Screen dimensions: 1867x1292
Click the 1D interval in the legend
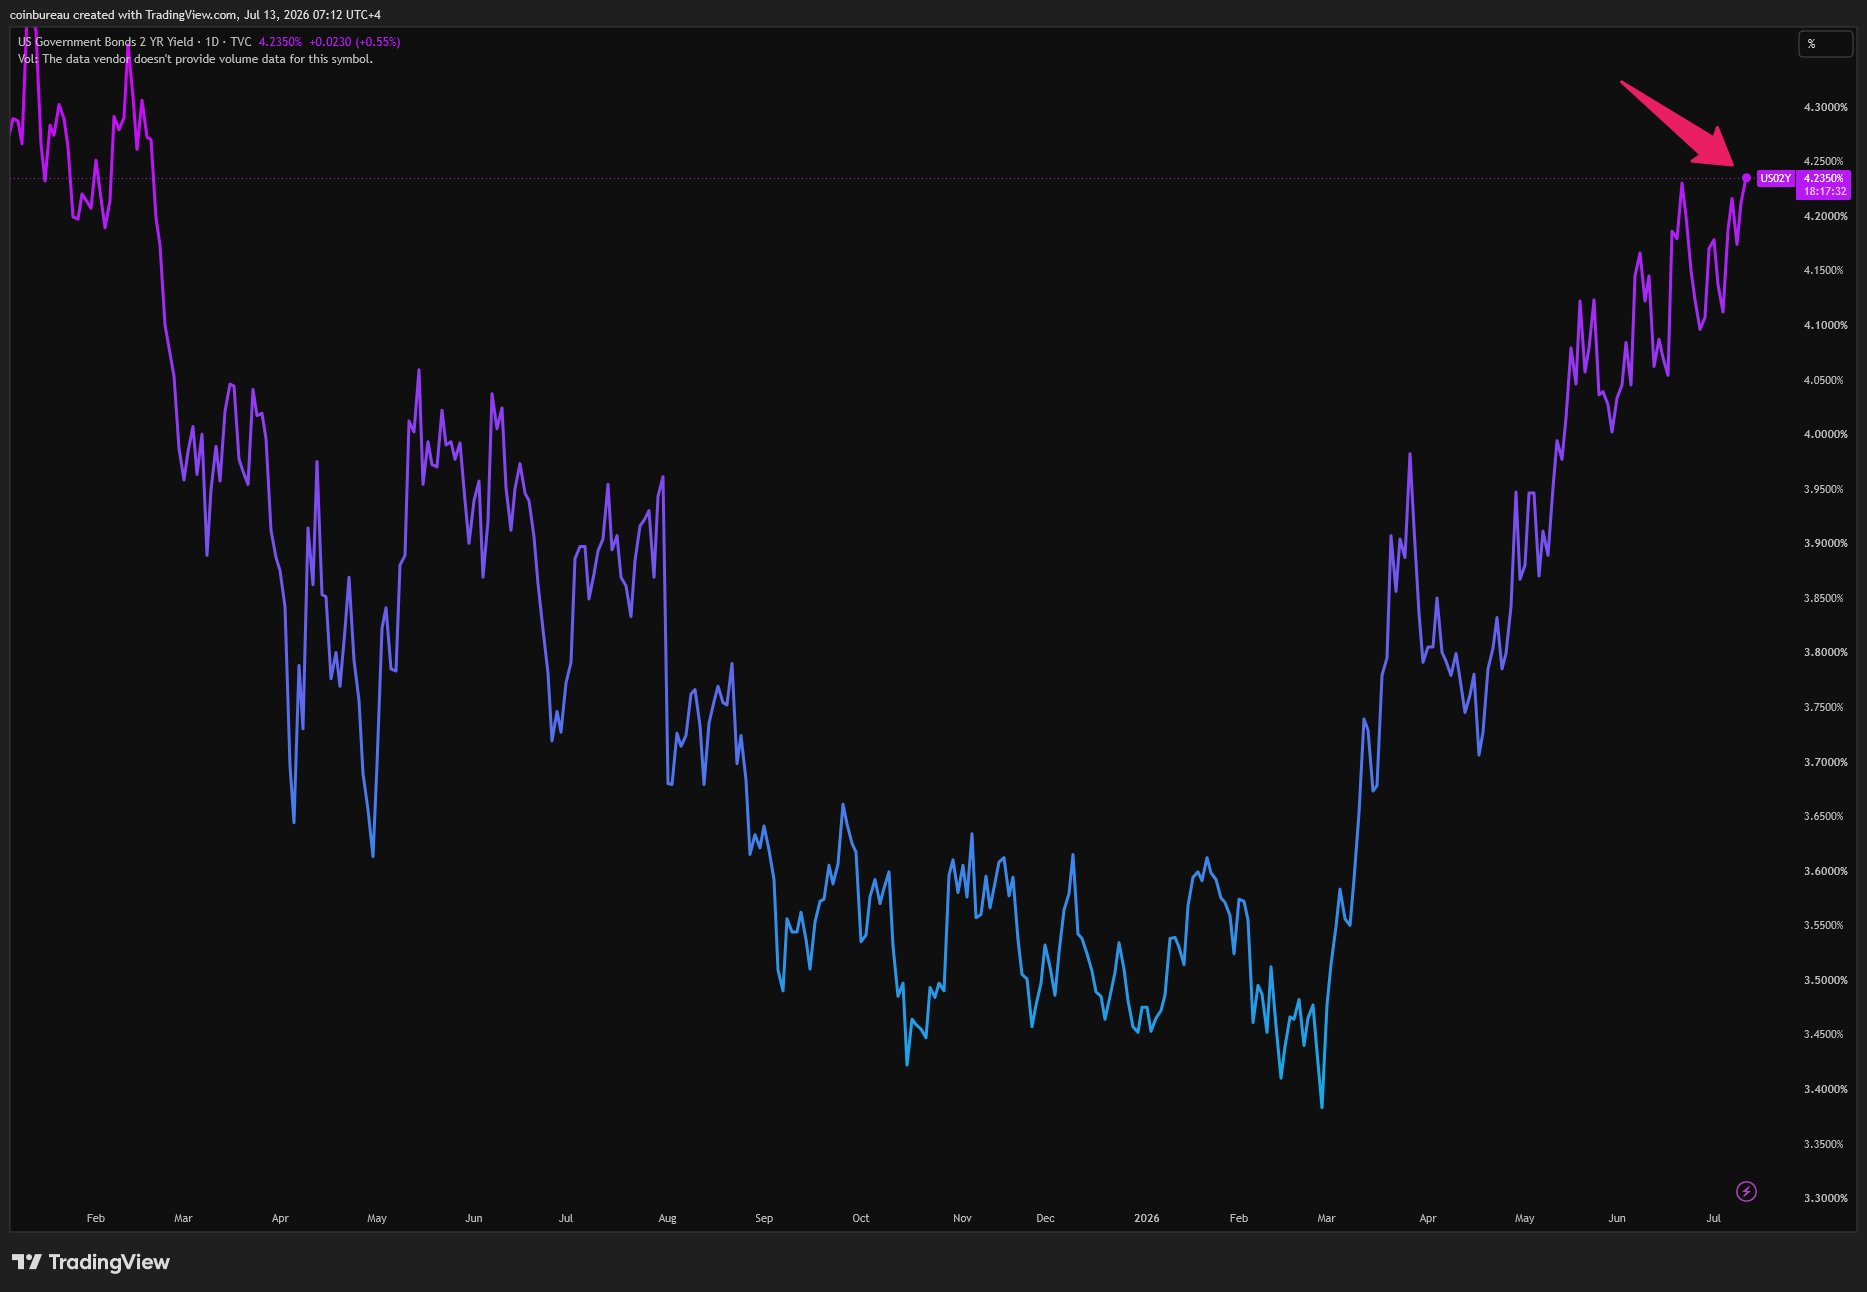(x=211, y=42)
